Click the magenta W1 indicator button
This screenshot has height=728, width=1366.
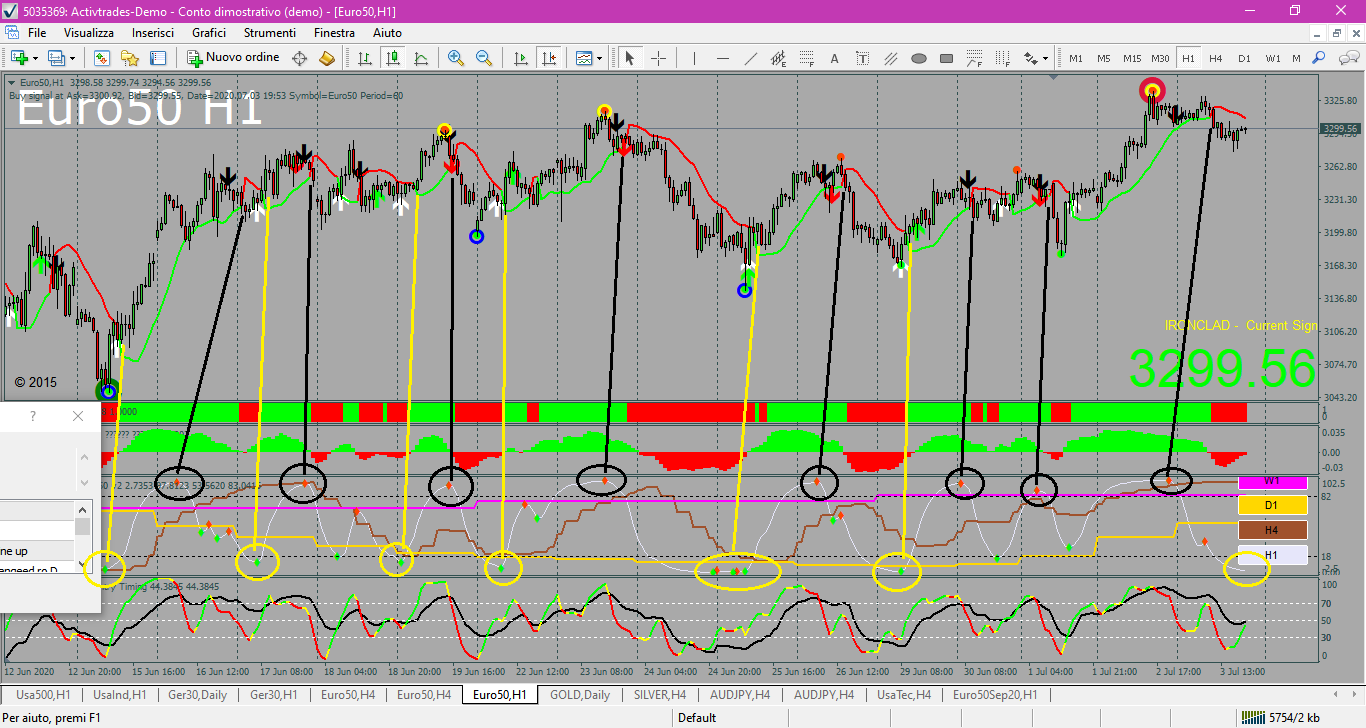pos(1273,482)
